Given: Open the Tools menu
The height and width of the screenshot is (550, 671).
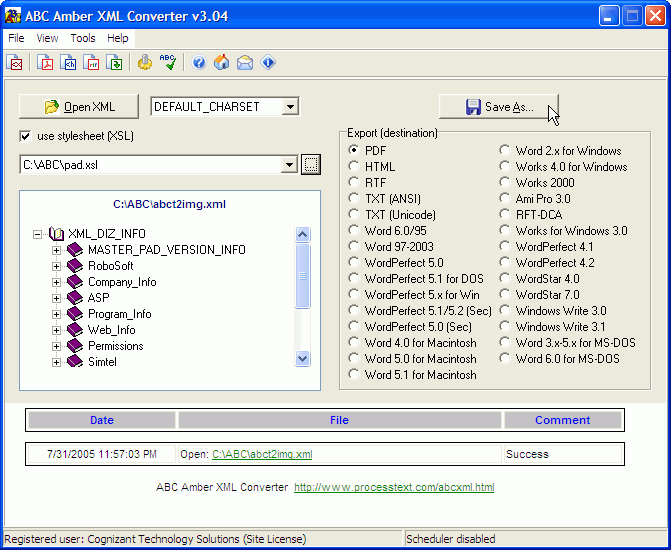Looking at the screenshot, I should (83, 38).
